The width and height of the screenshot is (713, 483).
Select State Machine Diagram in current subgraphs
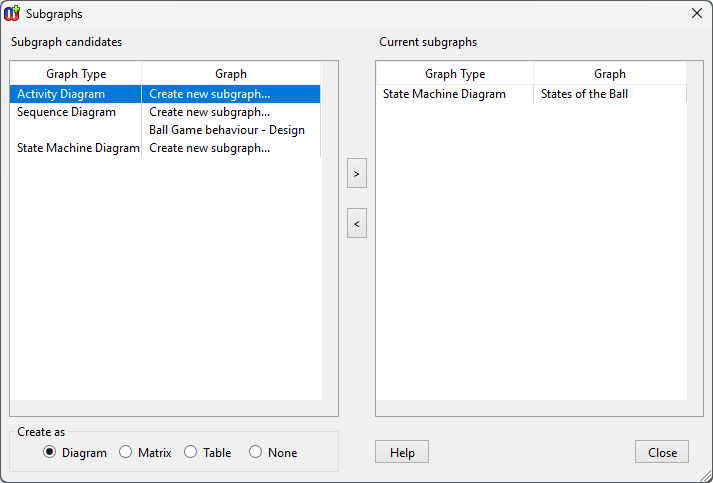point(444,94)
